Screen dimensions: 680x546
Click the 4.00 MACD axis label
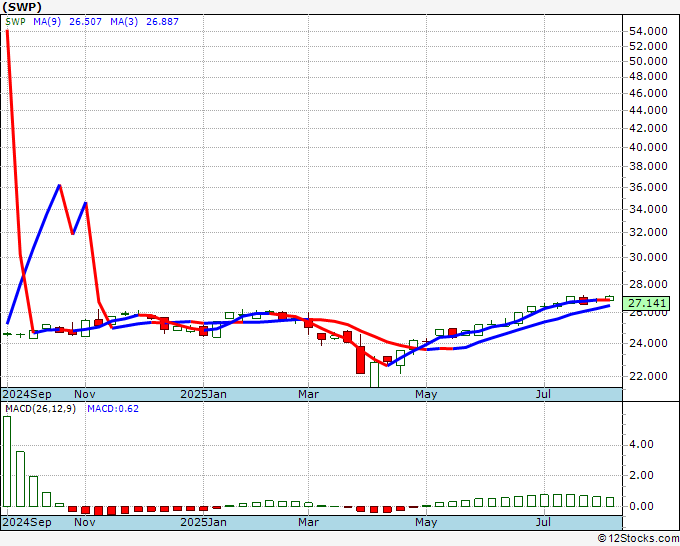[641, 444]
